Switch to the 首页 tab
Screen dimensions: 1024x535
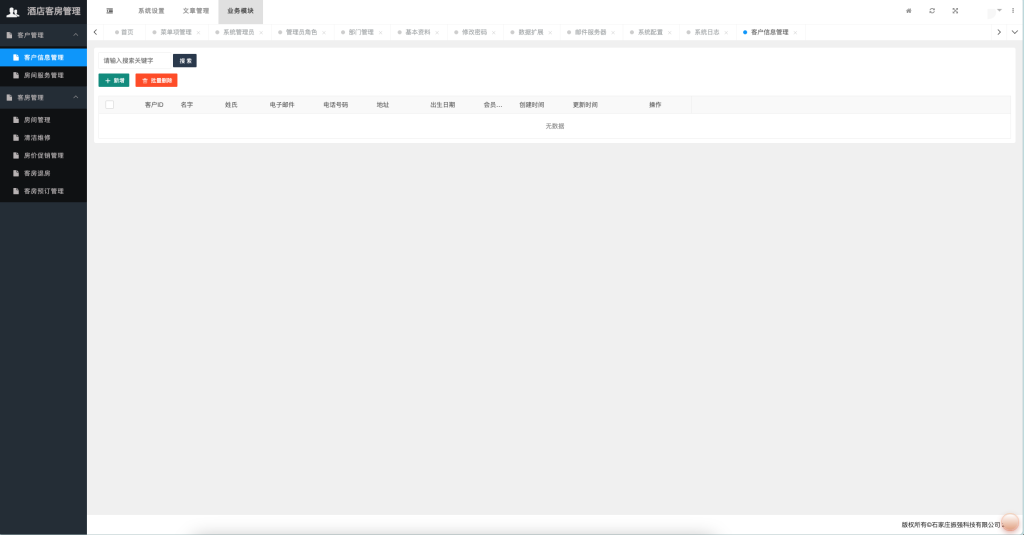[126, 32]
